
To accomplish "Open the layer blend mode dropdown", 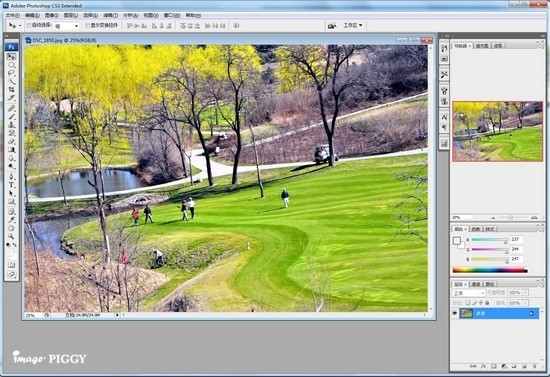I will pos(469,293).
